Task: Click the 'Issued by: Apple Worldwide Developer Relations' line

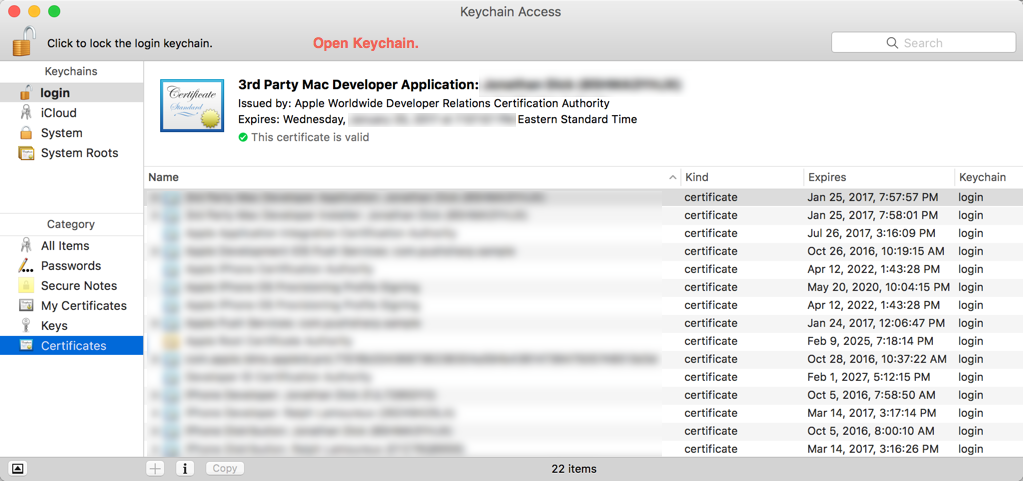Action: (424, 103)
